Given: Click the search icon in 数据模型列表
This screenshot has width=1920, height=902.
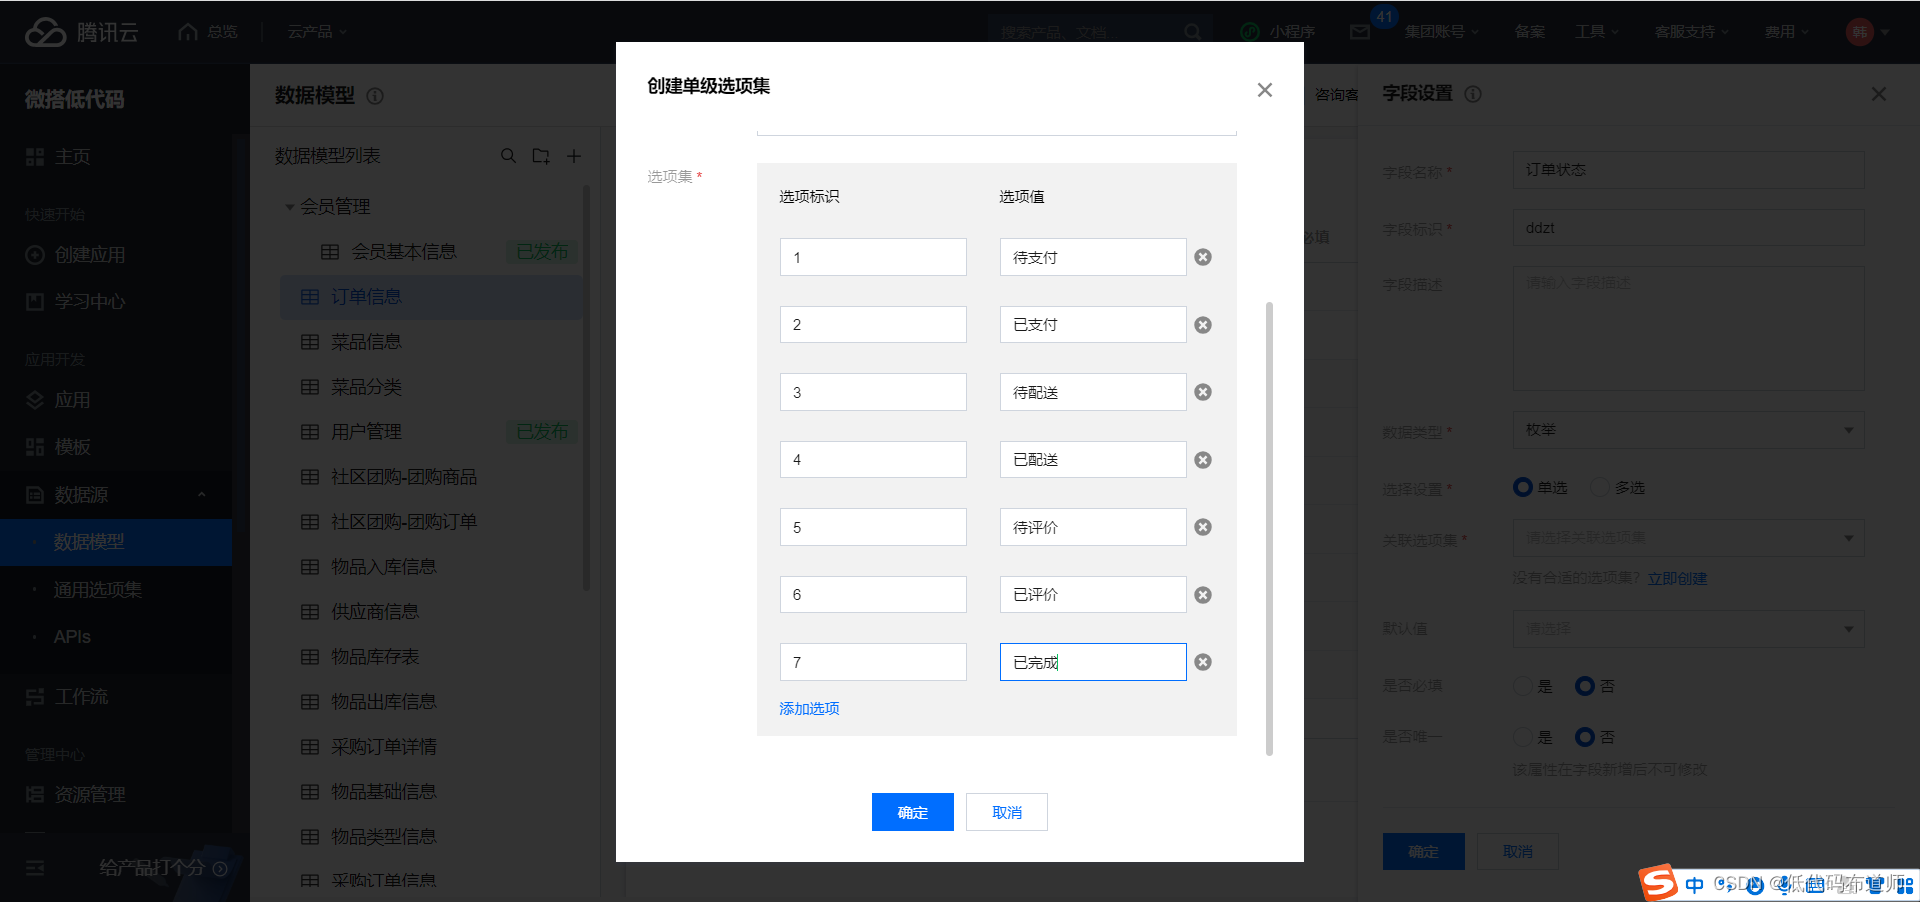Looking at the screenshot, I should 509,156.
